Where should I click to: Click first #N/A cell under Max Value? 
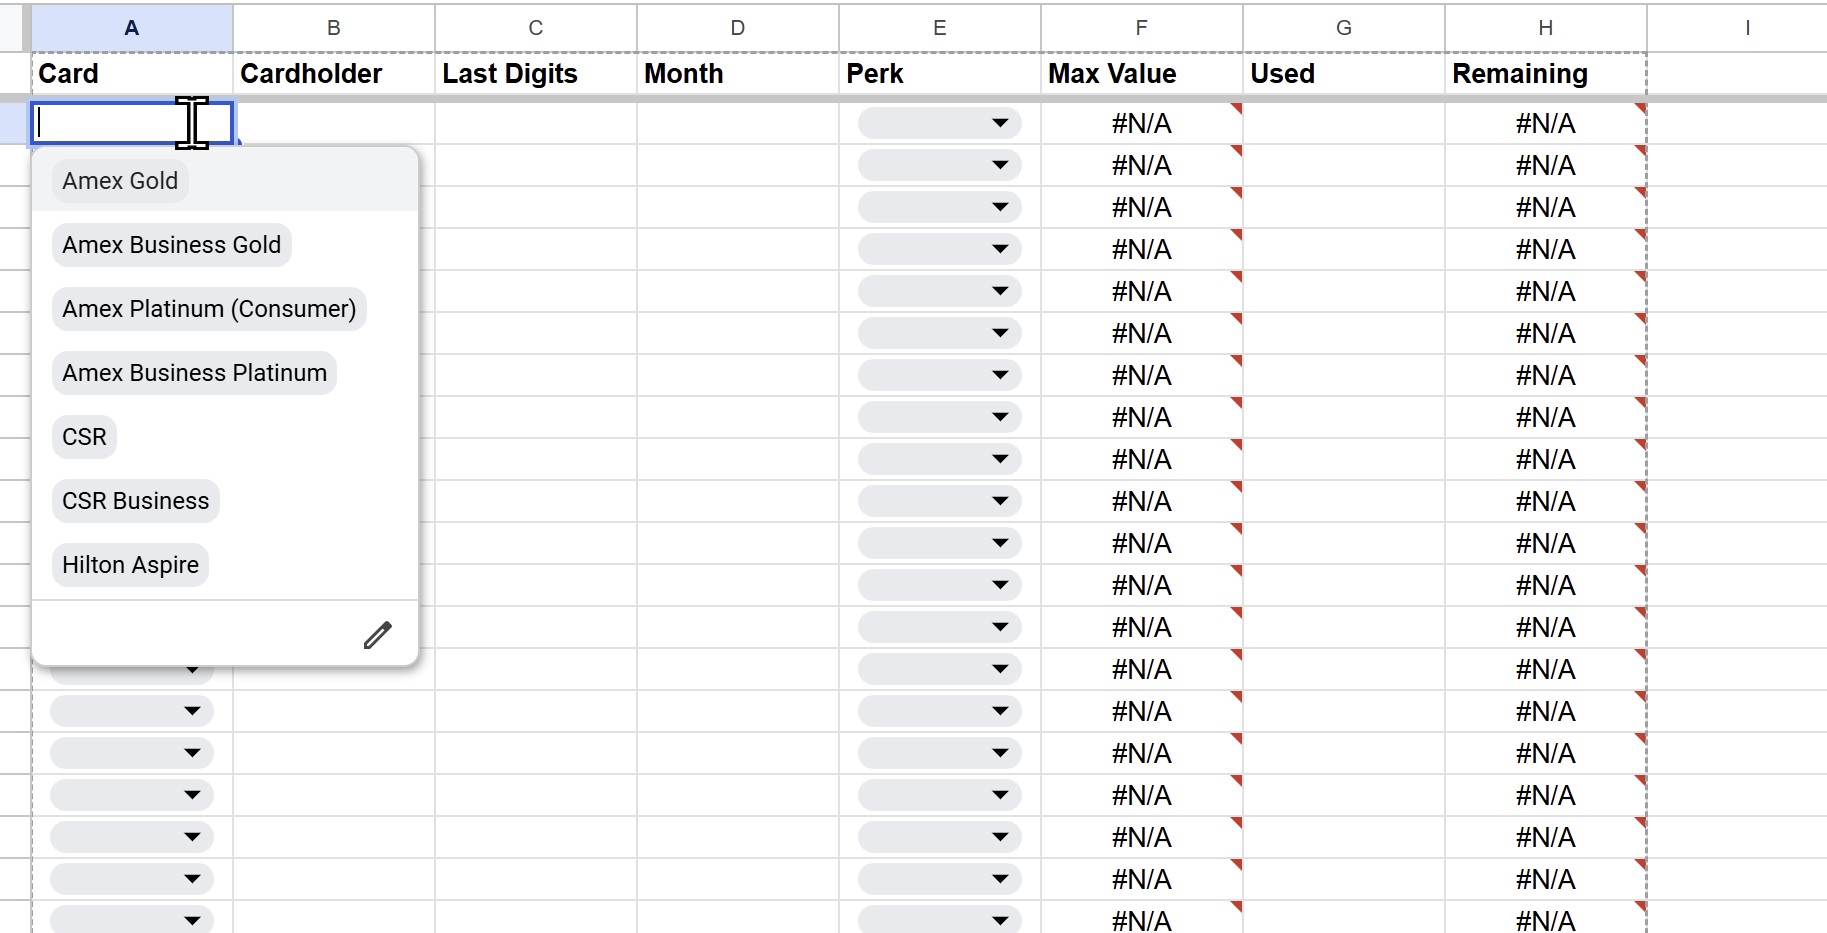(1142, 123)
